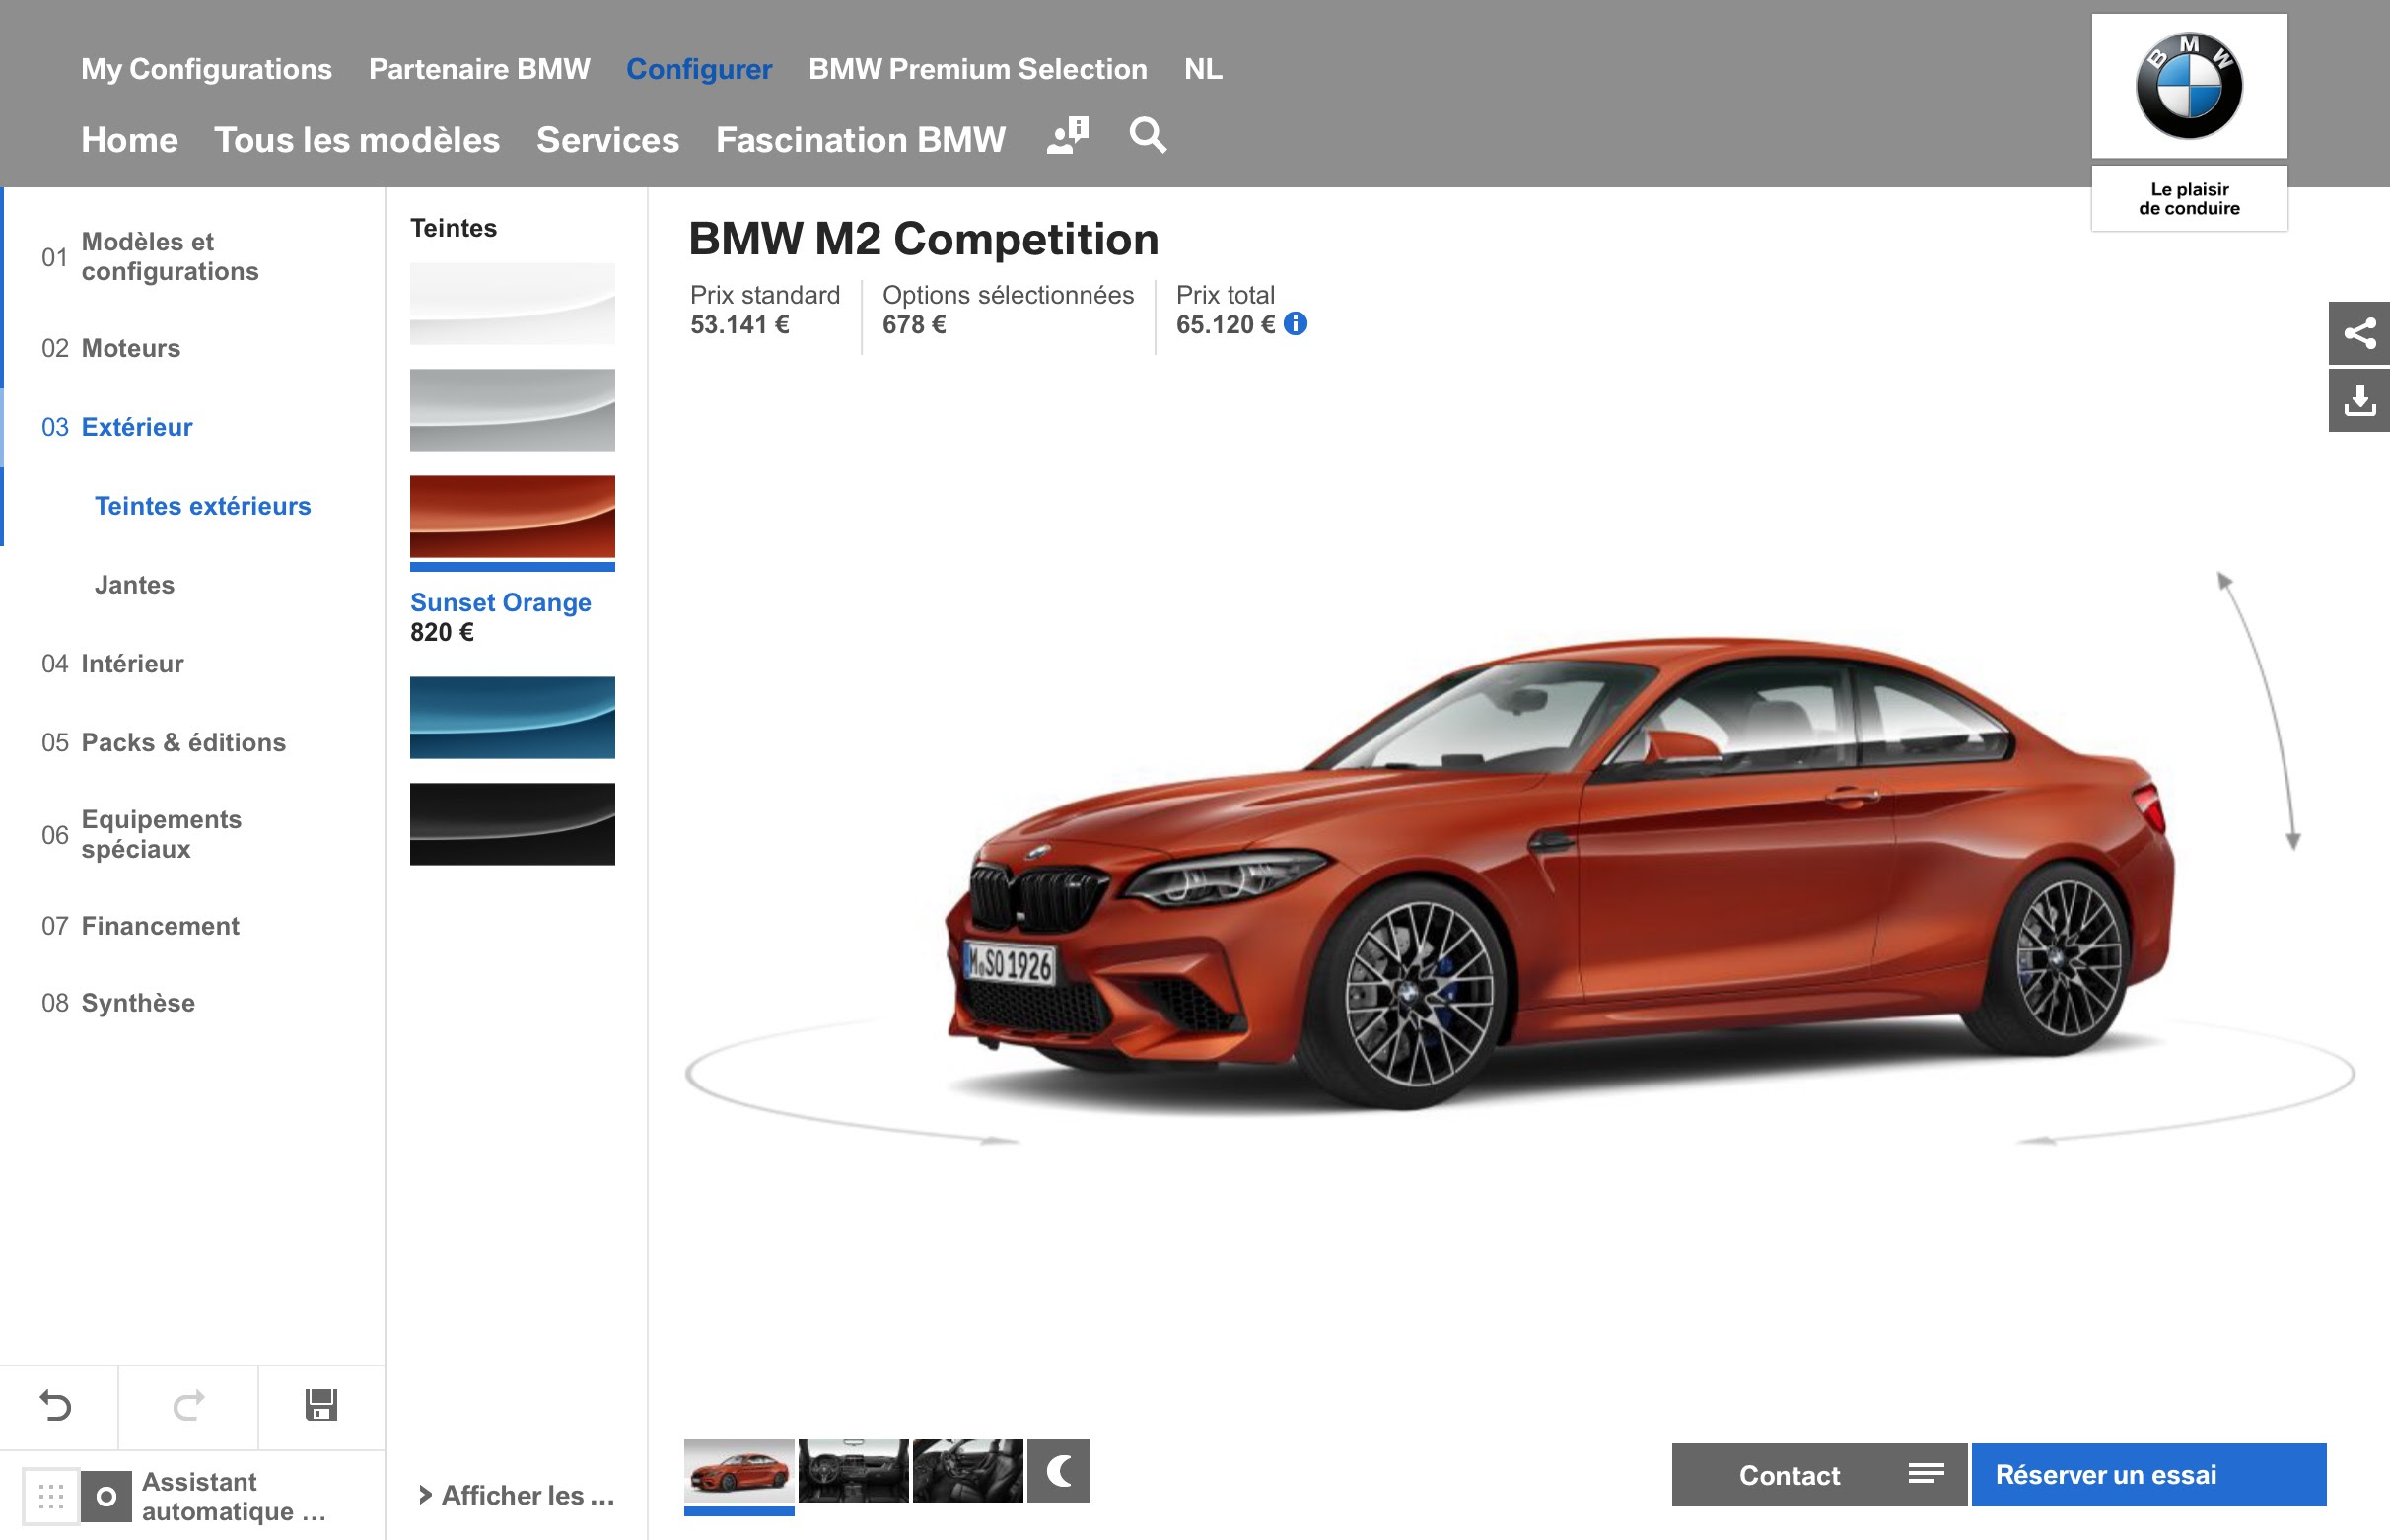Click the search magnifier icon in header
Screen dimensions: 2390x1540
click(1147, 135)
